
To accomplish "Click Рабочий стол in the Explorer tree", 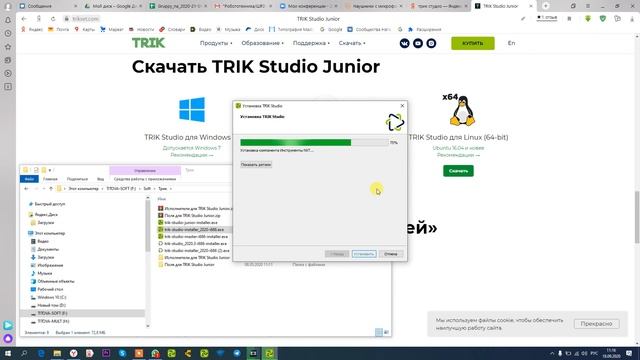I will click(x=50, y=289).
